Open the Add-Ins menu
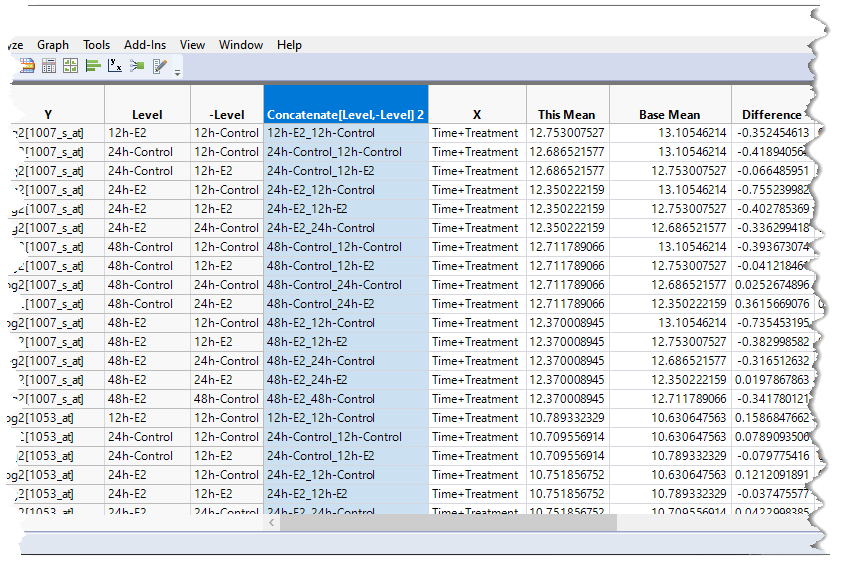The height and width of the screenshot is (561, 843). tap(145, 45)
